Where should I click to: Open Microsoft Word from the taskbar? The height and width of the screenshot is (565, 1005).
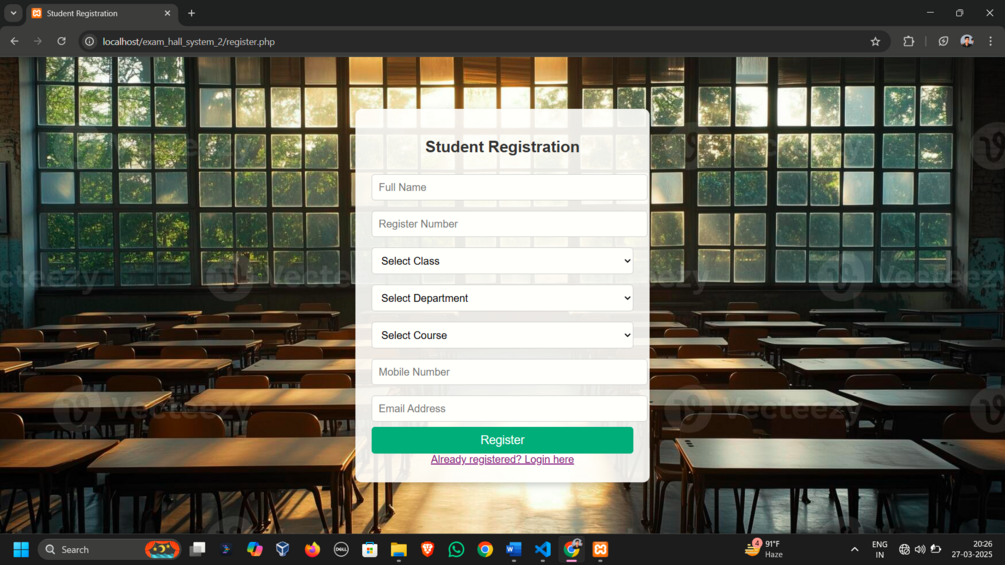(x=514, y=550)
